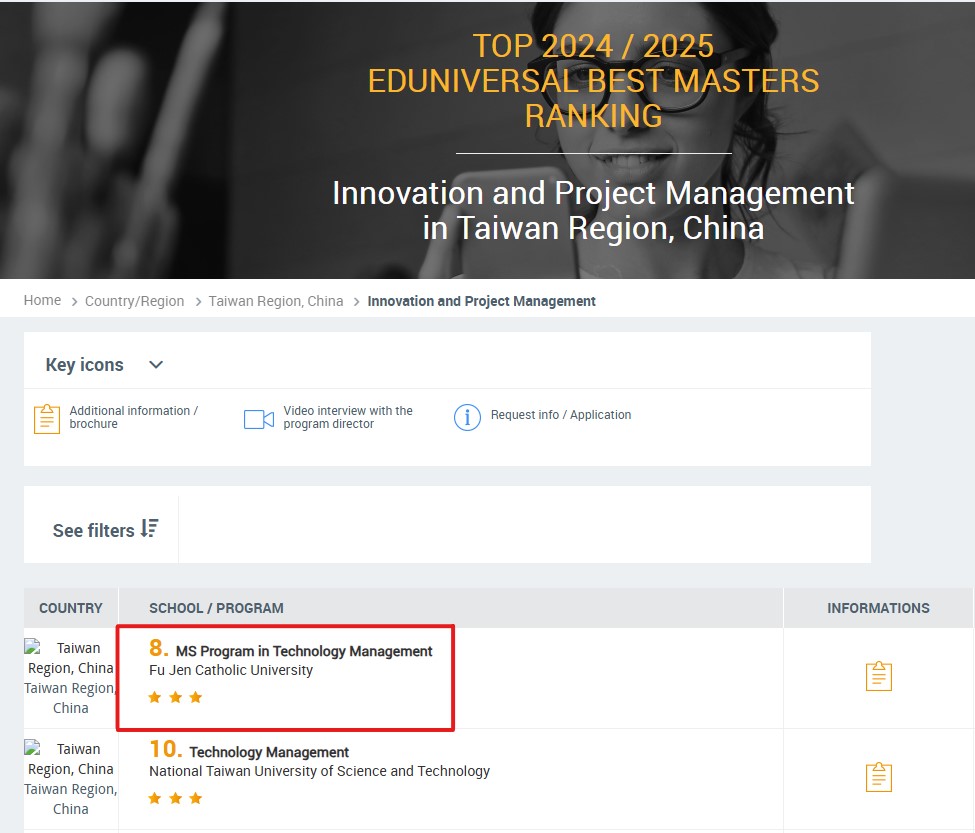Click Fu Jen Catholic University name

(231, 670)
